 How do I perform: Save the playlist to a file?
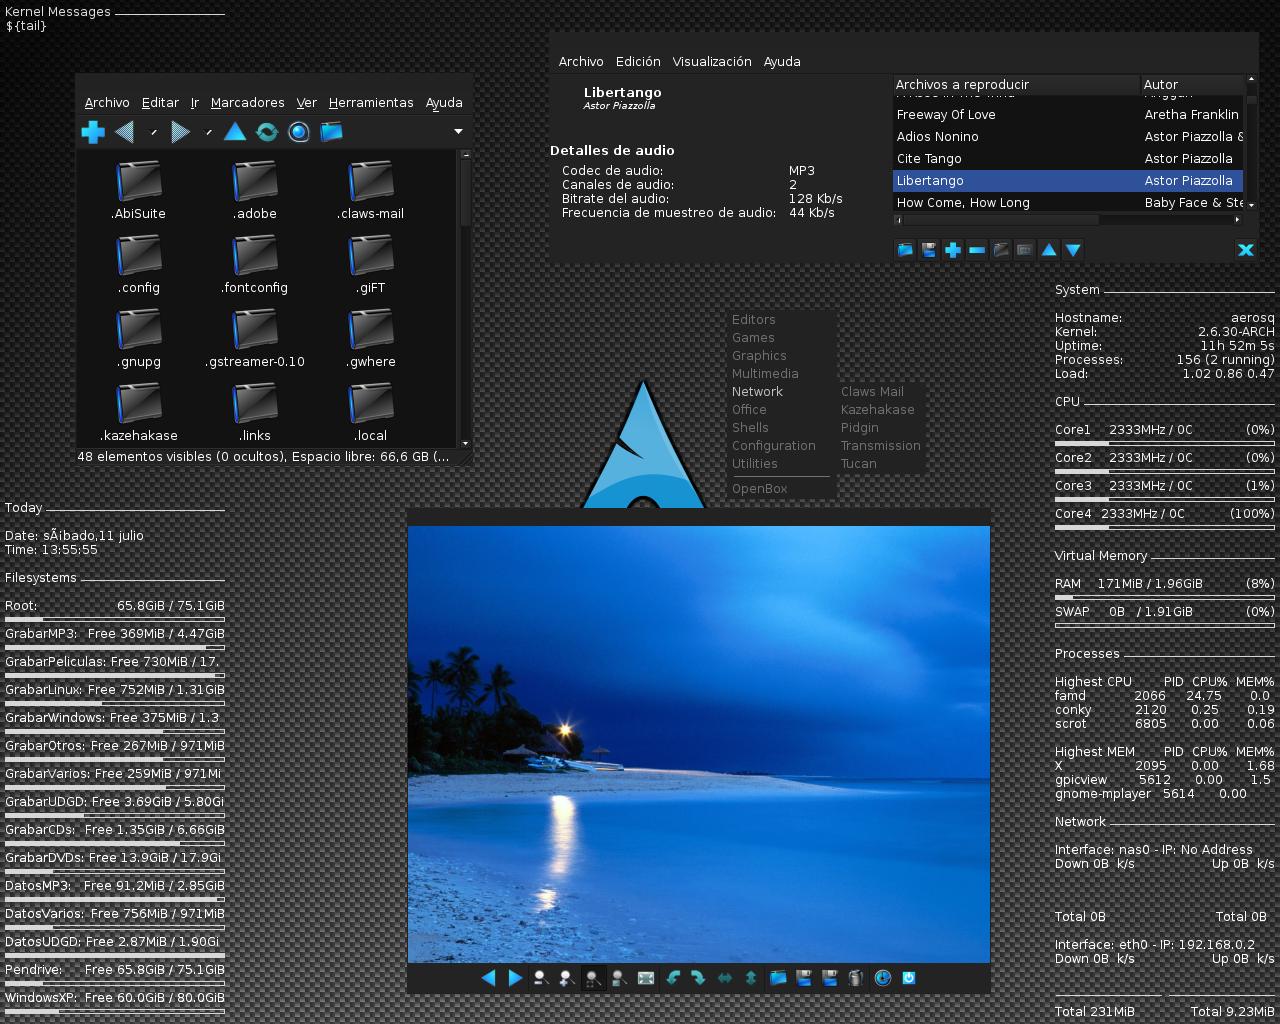(x=928, y=250)
